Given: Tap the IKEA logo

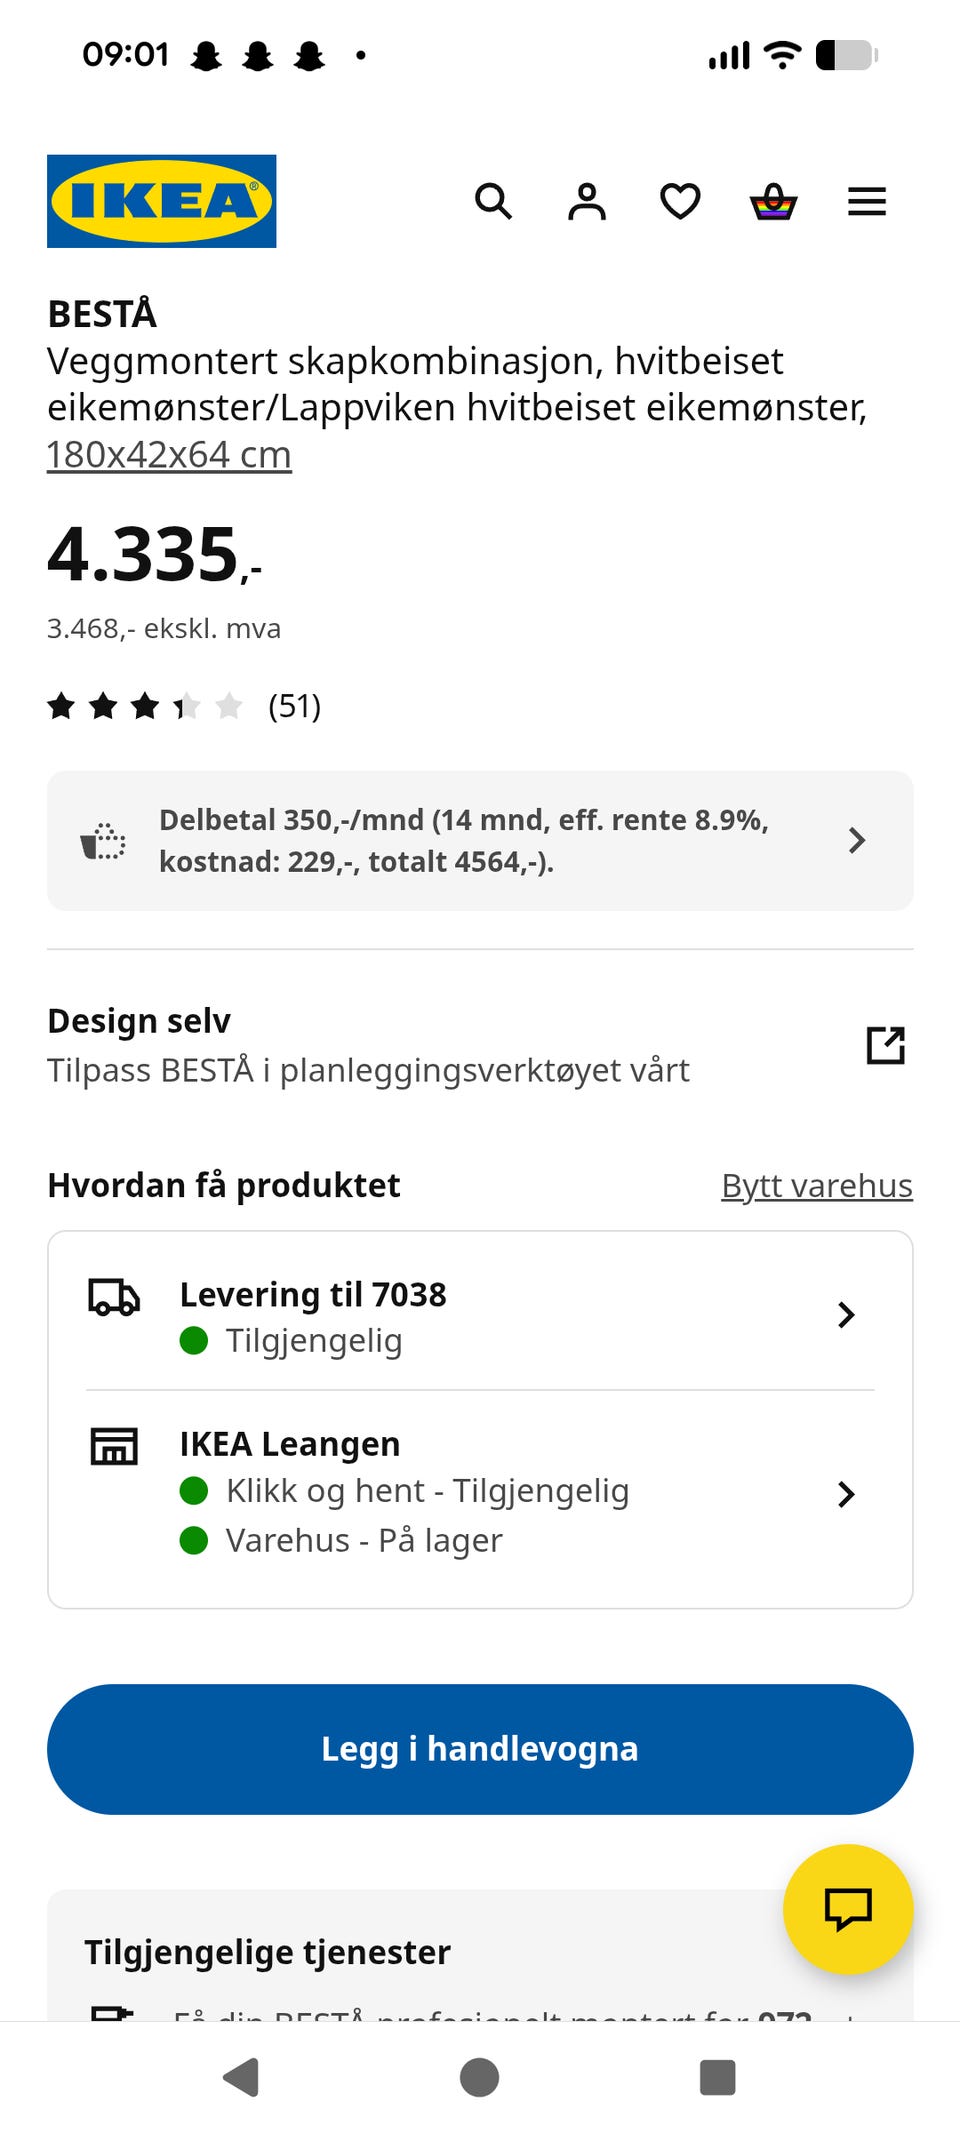Looking at the screenshot, I should coord(161,201).
